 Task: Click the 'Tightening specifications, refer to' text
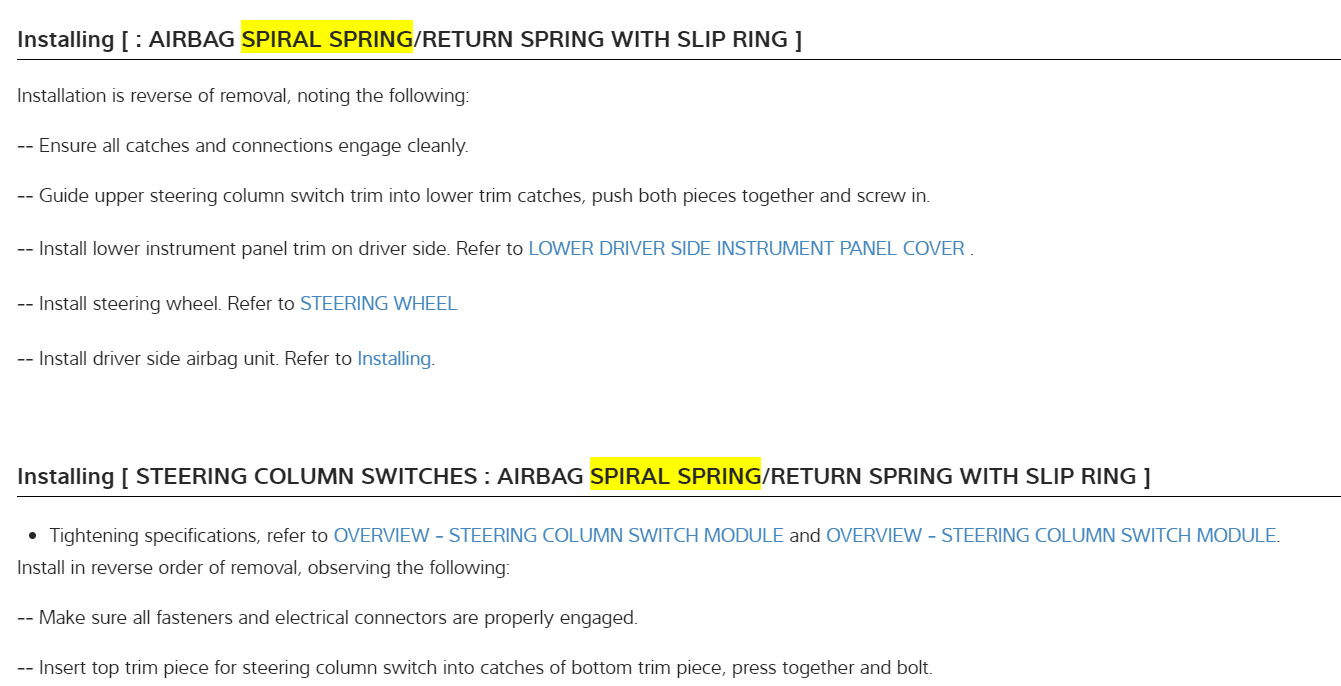(x=189, y=535)
